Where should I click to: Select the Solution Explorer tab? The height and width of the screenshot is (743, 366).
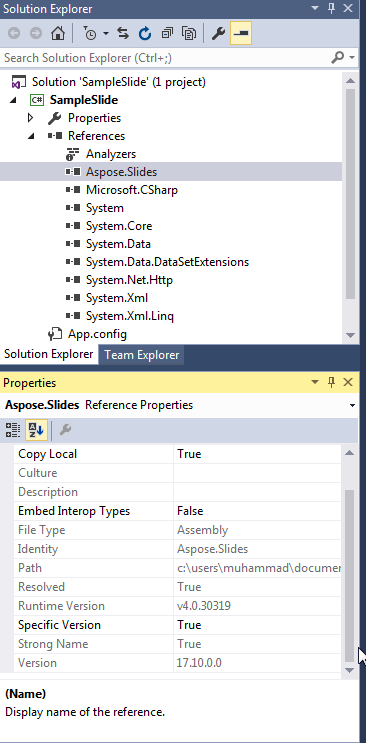point(48,354)
